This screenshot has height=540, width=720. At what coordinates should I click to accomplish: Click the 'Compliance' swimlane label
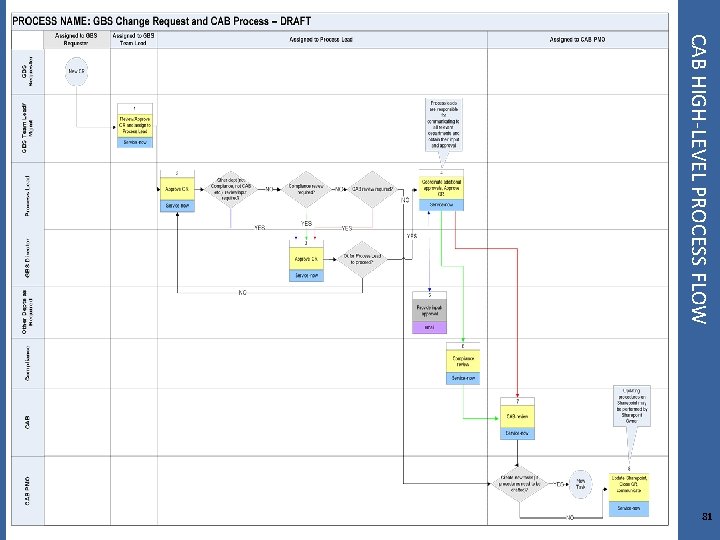pos(28,363)
